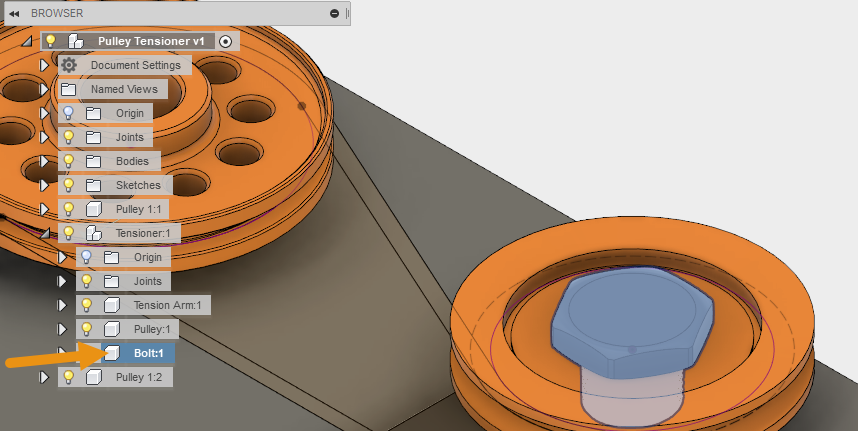Hide Pulley 1:1 using its lightbulb
This screenshot has width=858, height=431.
point(68,209)
